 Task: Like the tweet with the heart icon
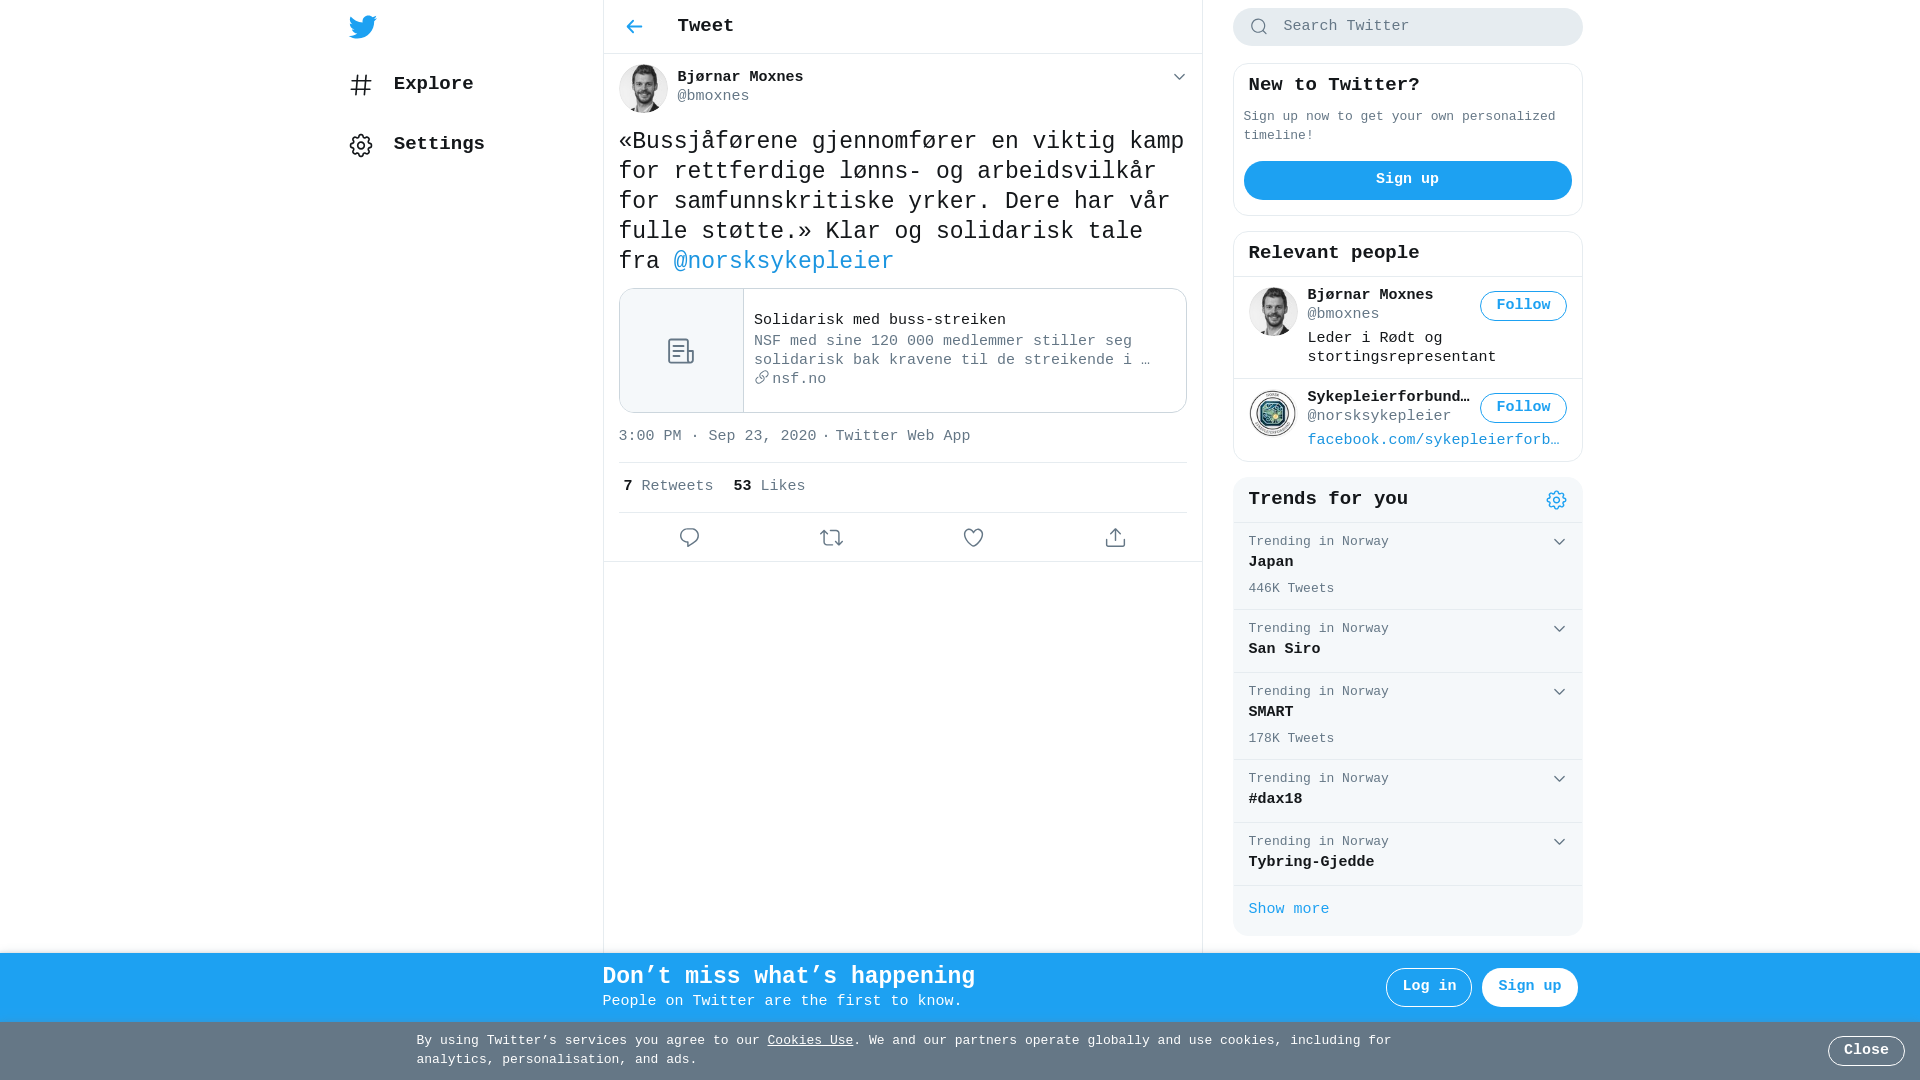click(x=974, y=538)
